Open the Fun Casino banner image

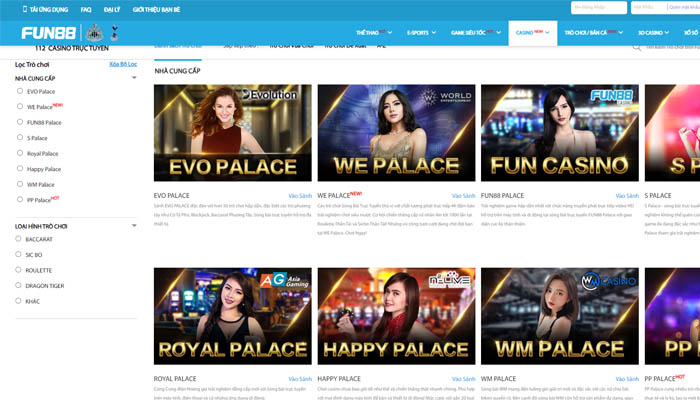pos(560,133)
